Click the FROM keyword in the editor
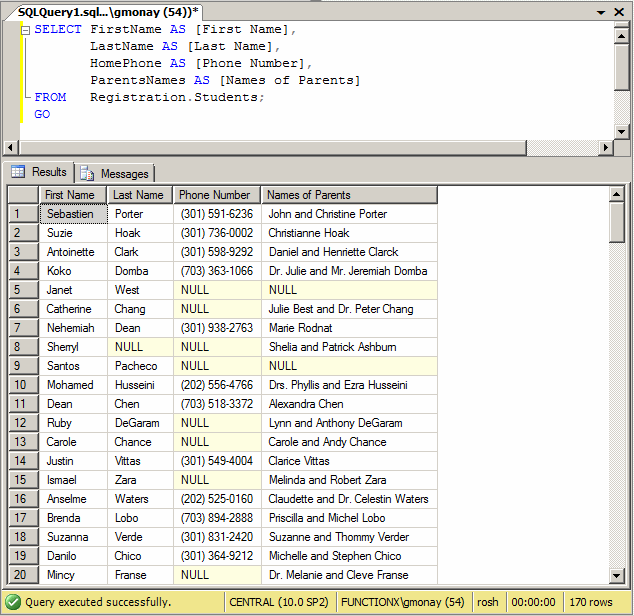This screenshot has height=616, width=634. (x=50, y=97)
